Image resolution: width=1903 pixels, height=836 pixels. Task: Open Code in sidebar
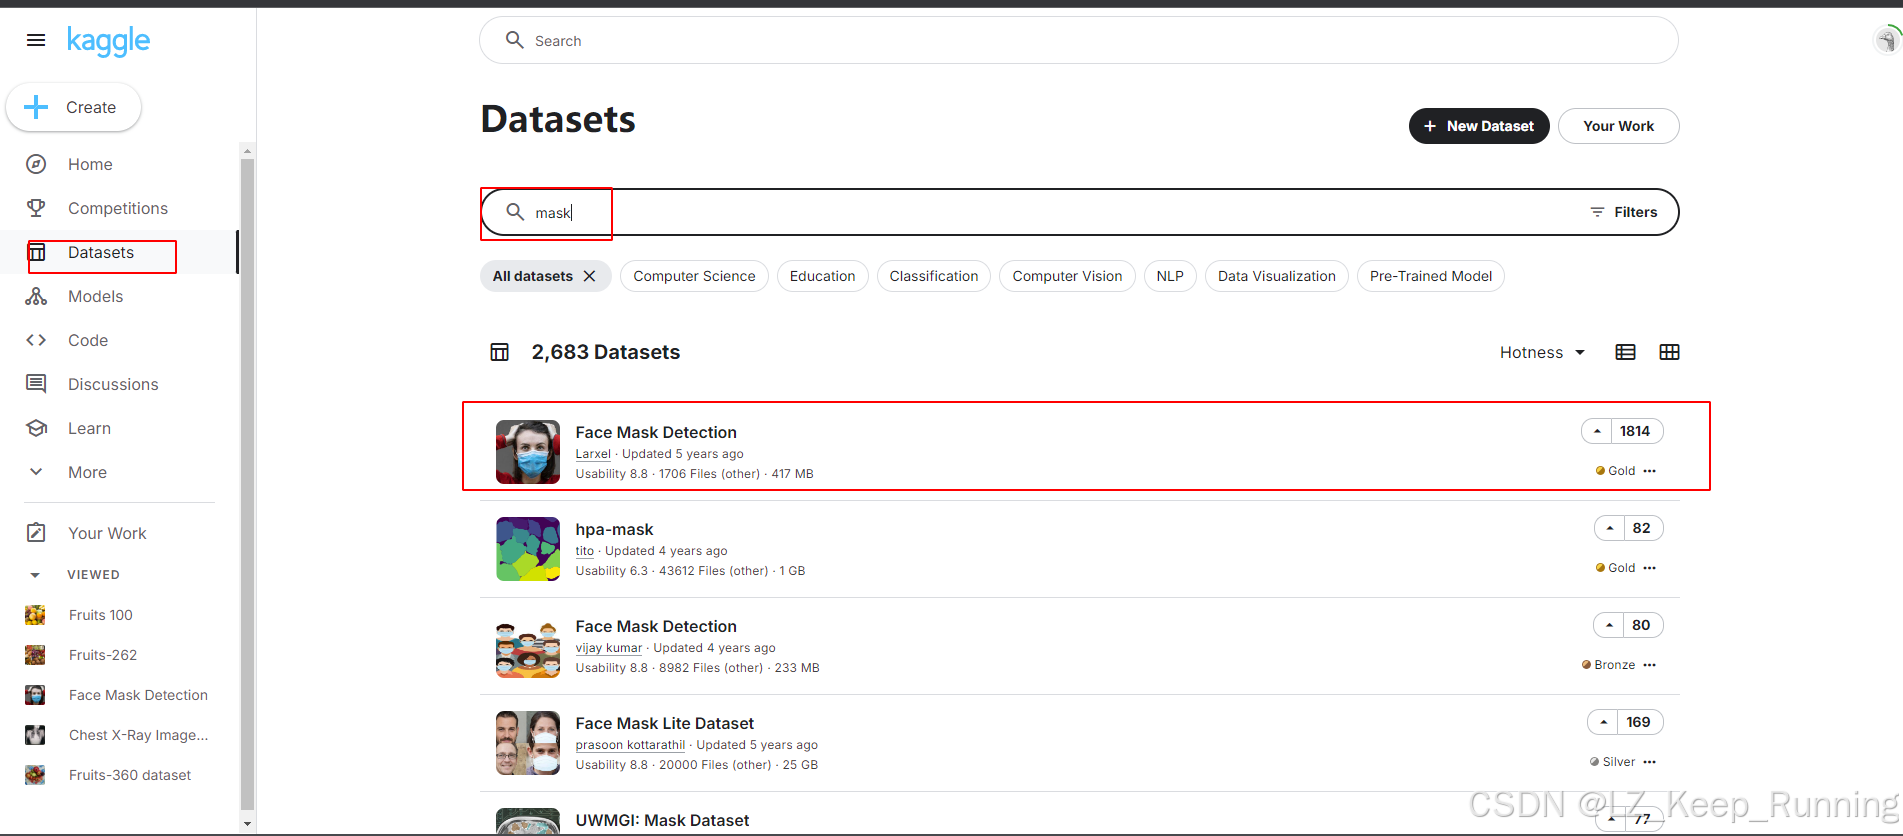pyautogui.click(x=88, y=340)
